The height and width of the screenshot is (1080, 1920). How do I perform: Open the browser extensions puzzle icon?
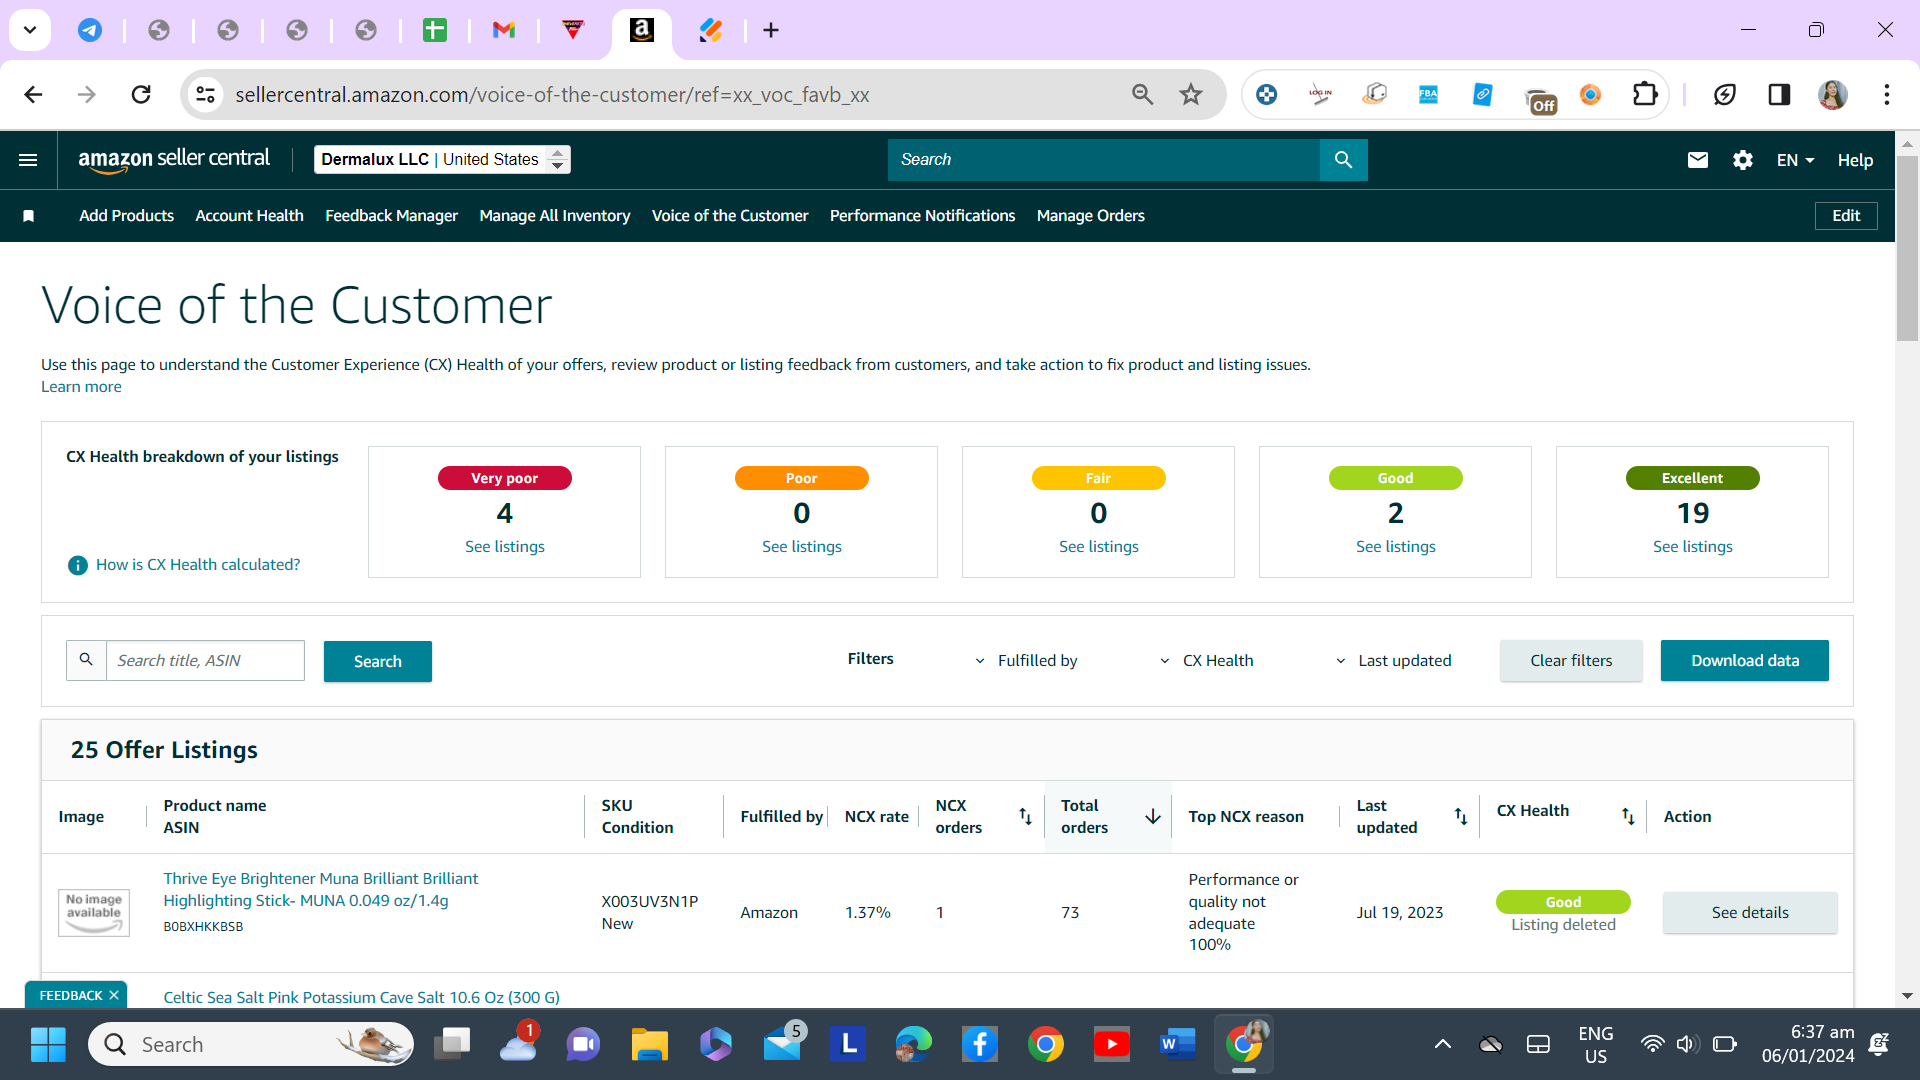tap(1645, 95)
